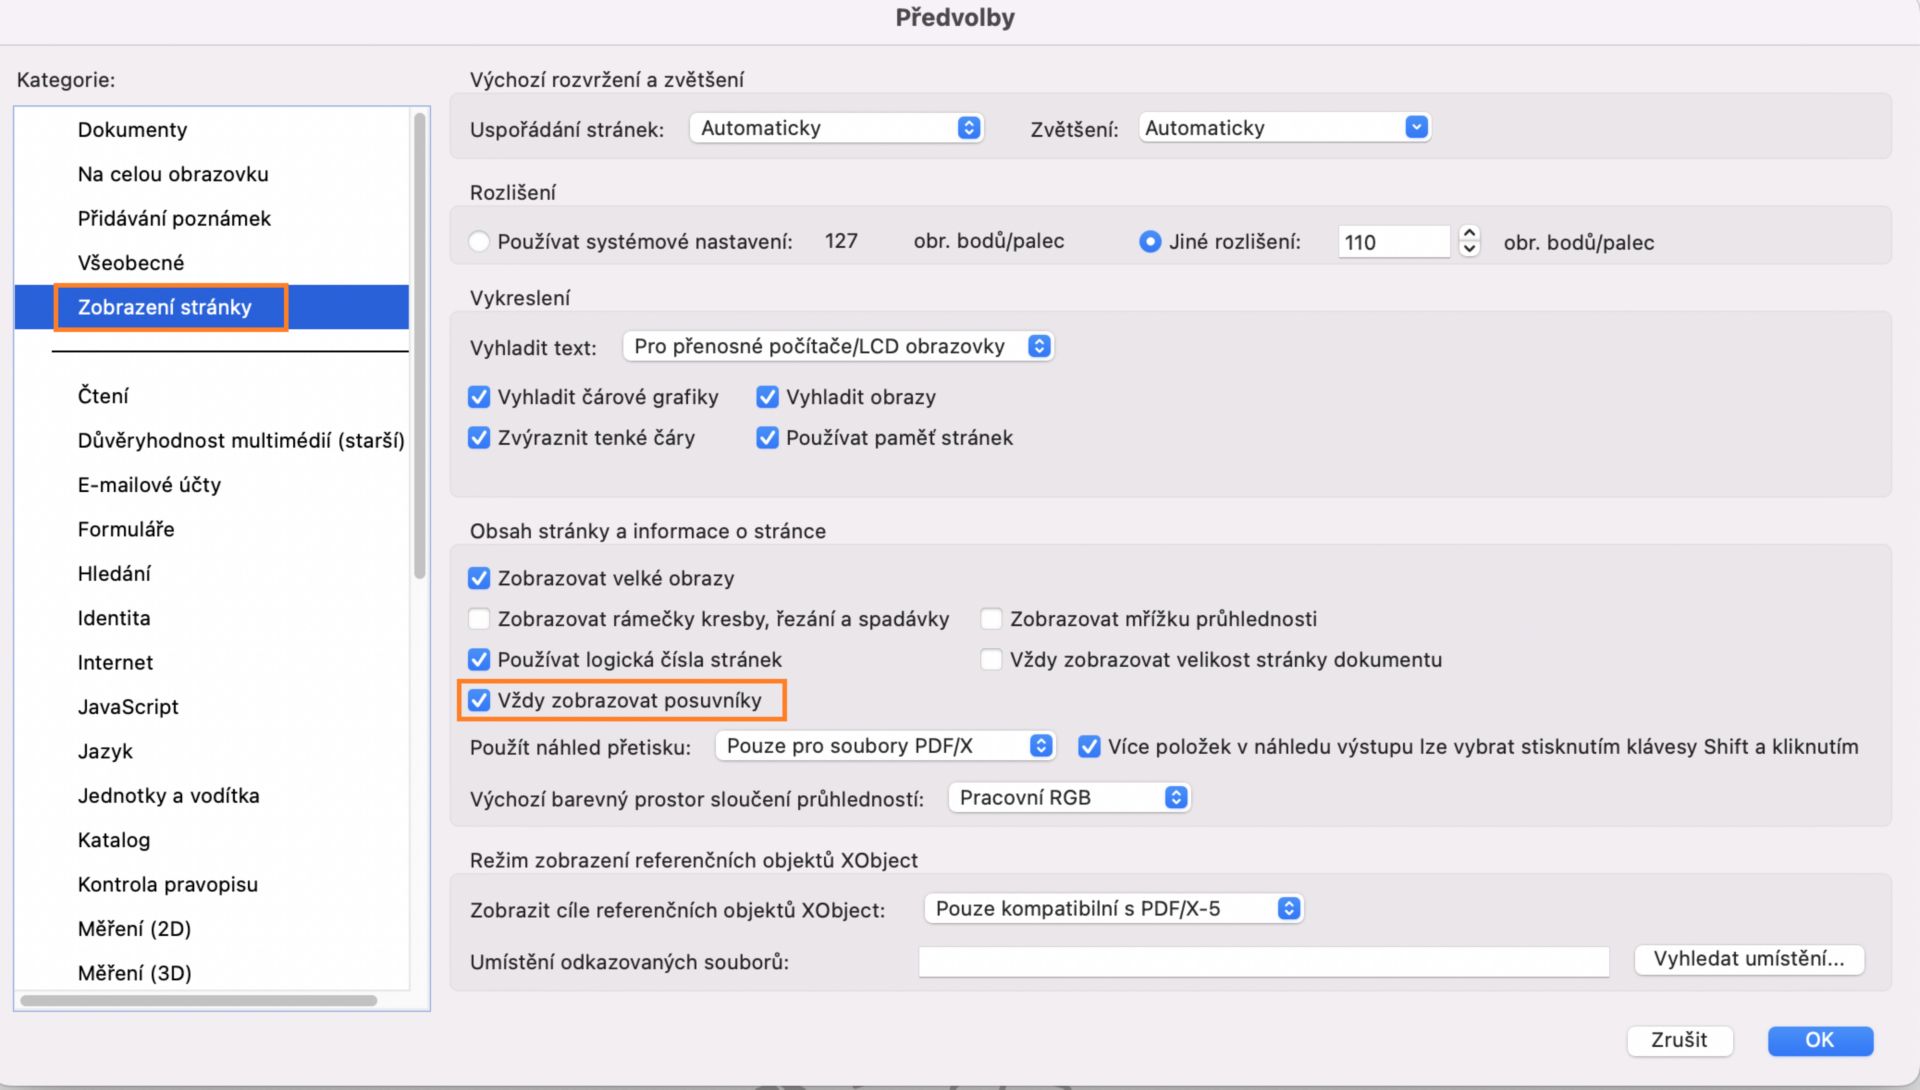Open the Pracovní RGB color space dropdown

(1069, 798)
